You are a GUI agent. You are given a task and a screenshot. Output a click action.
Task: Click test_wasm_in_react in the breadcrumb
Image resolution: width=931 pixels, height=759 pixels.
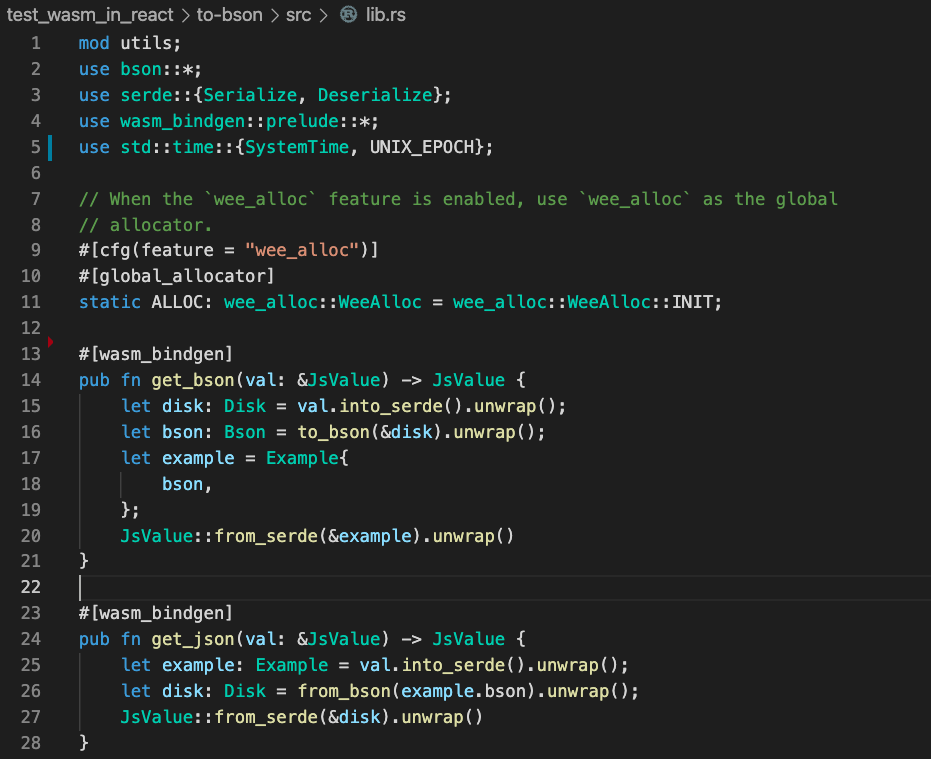pyautogui.click(x=90, y=15)
